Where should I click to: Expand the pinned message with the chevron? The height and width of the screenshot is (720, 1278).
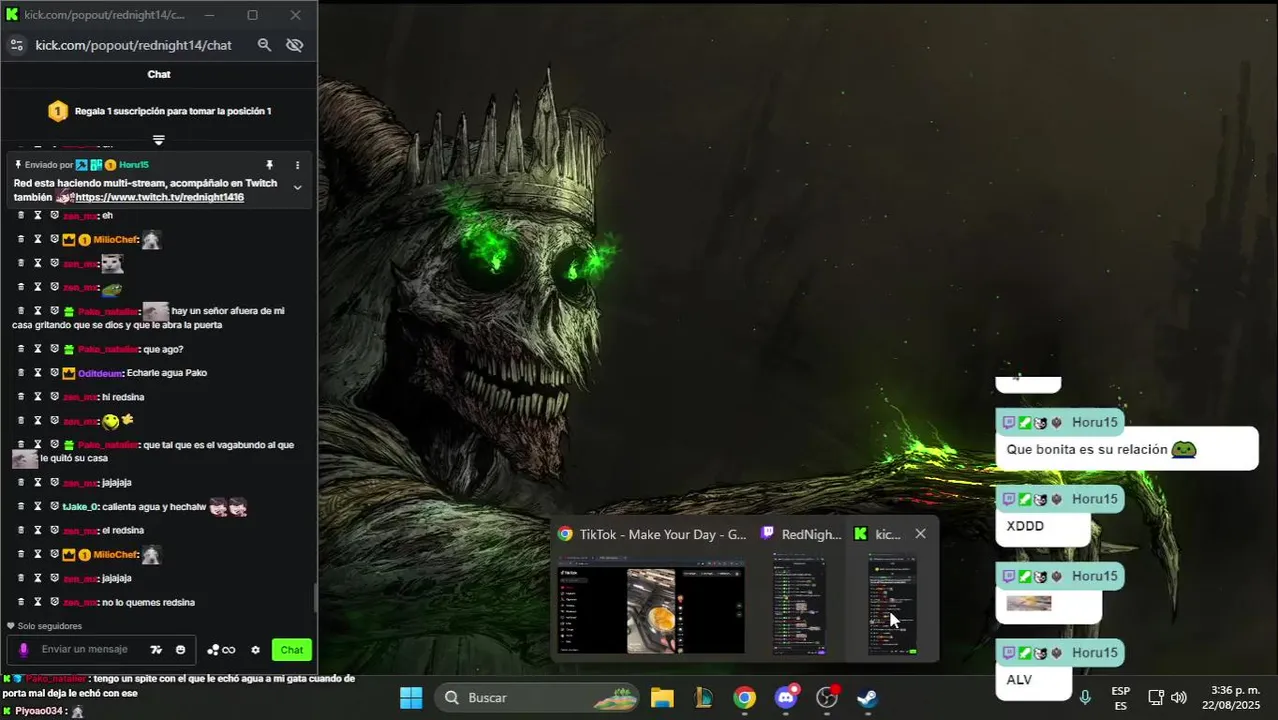pos(297,187)
